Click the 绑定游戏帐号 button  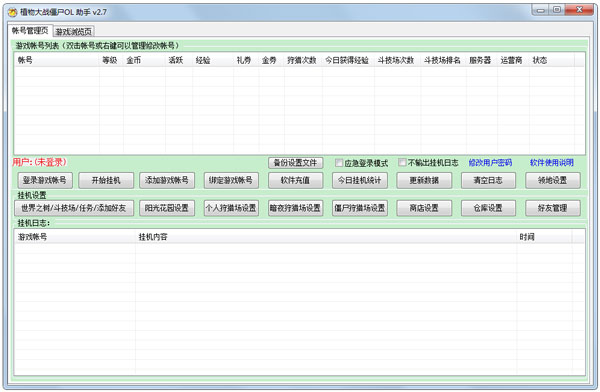(x=231, y=180)
